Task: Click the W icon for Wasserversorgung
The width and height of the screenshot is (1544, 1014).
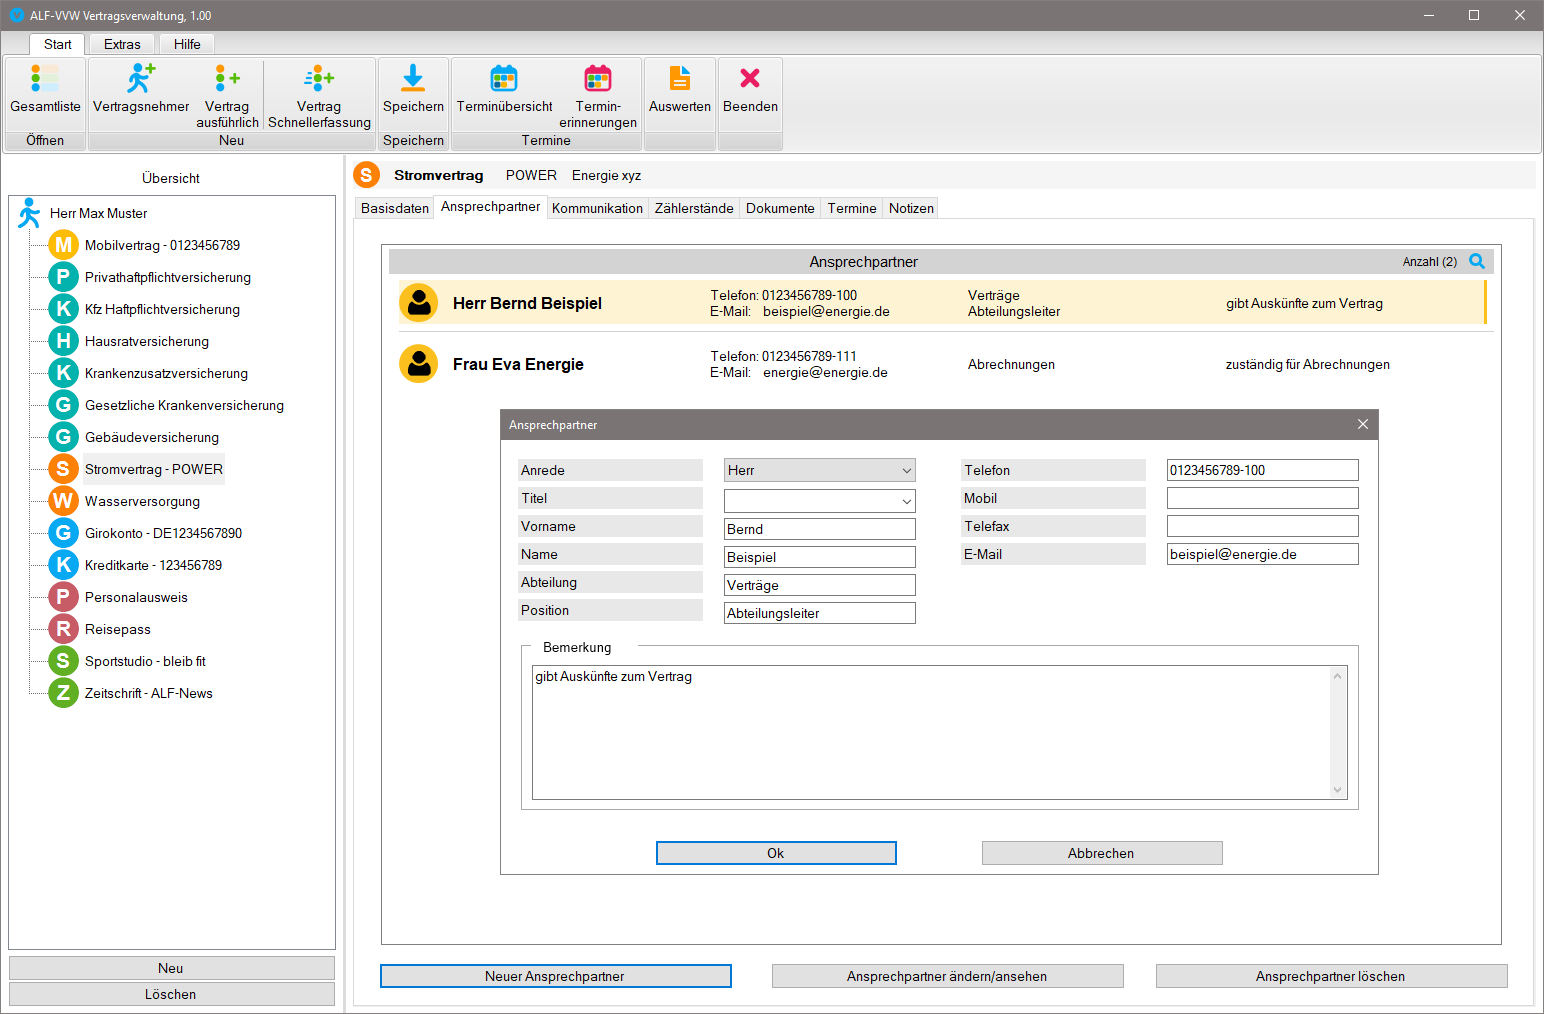Action: (x=63, y=501)
